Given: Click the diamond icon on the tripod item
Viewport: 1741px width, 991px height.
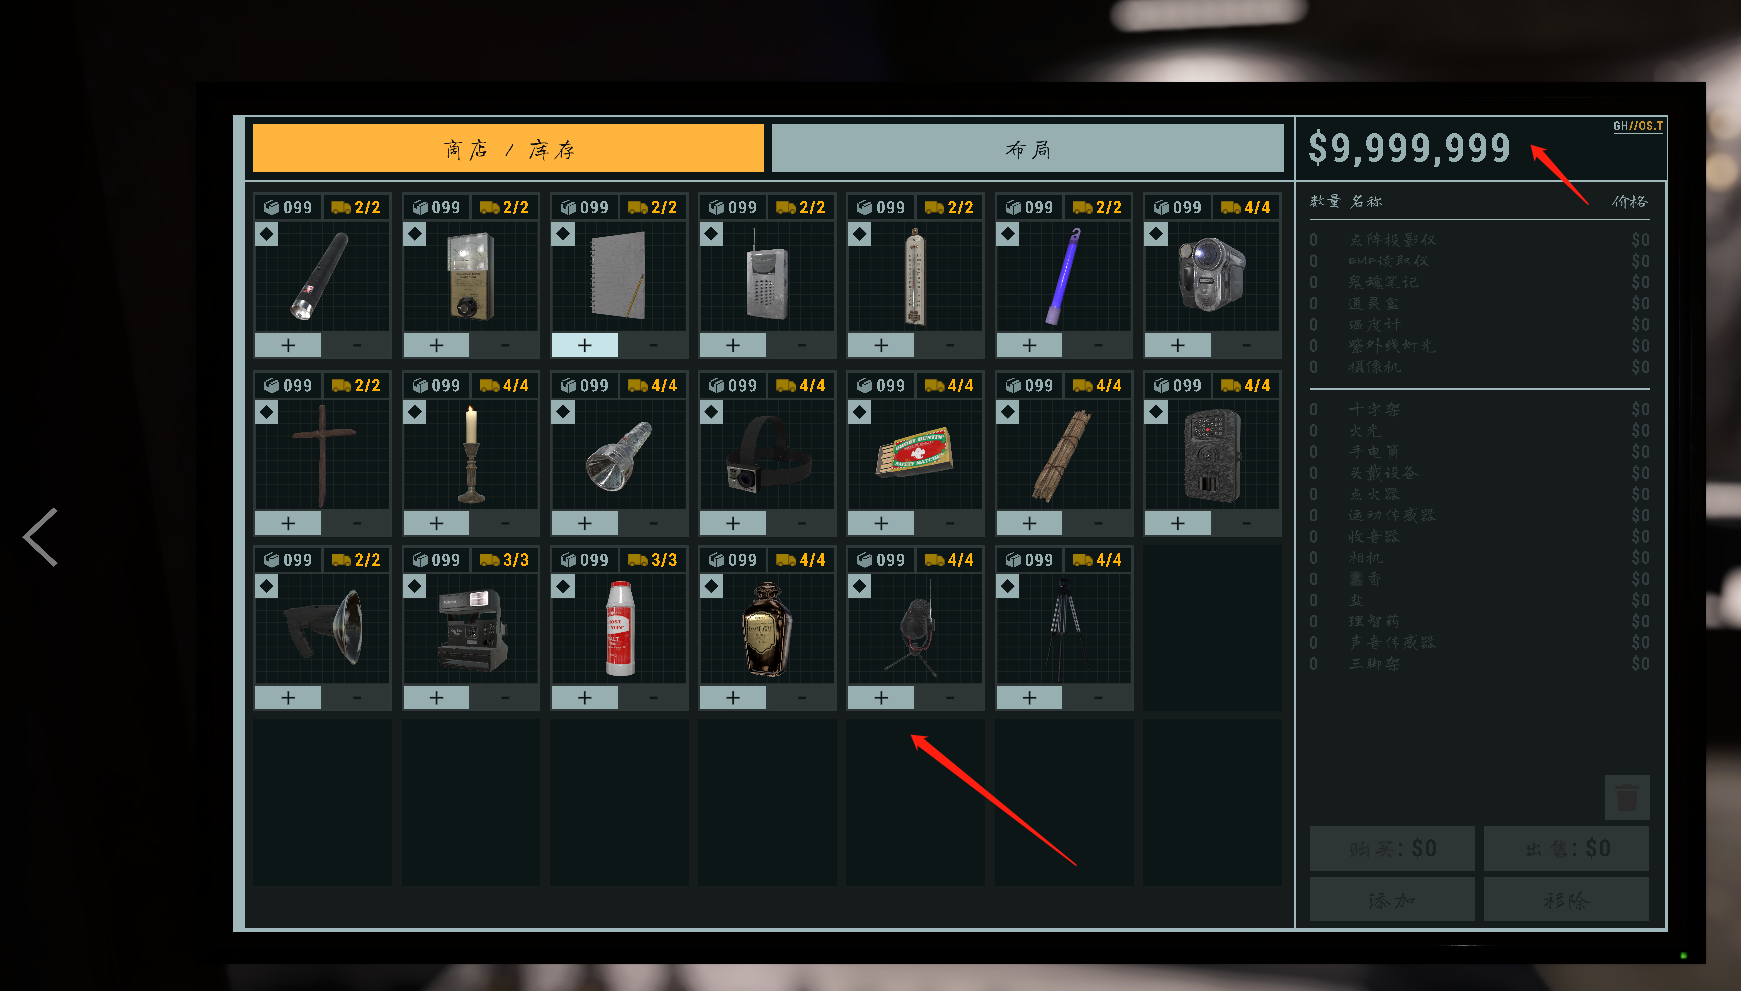Looking at the screenshot, I should click(x=1008, y=586).
